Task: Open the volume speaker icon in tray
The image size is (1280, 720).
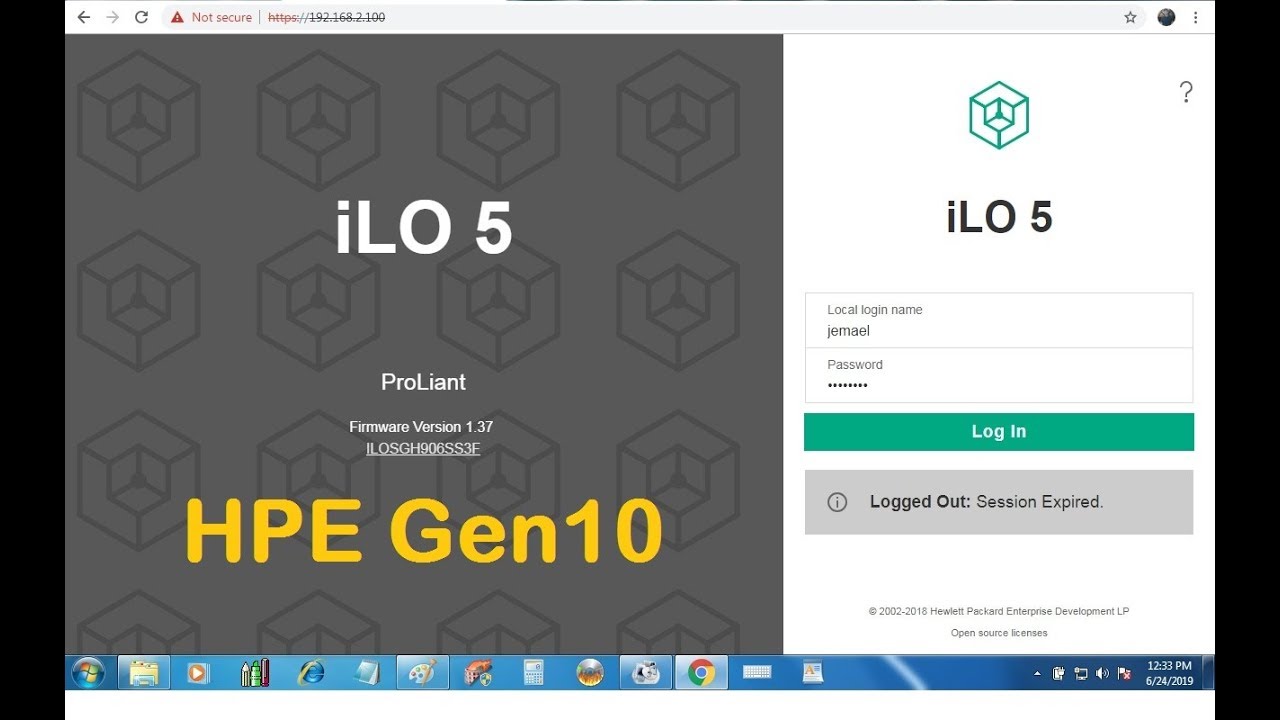Action: 1102,674
